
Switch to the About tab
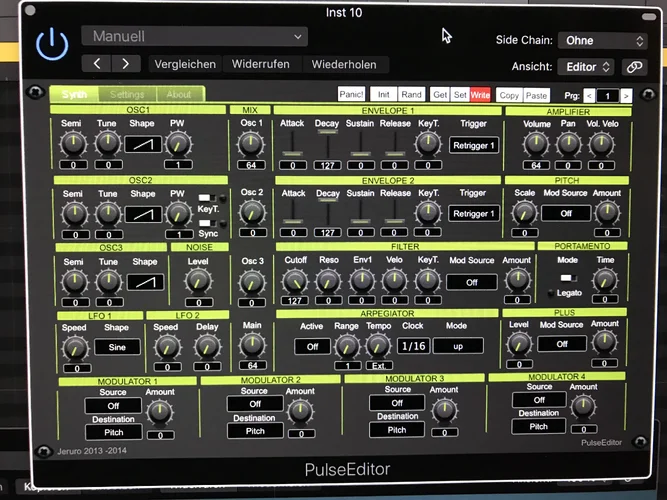point(179,95)
